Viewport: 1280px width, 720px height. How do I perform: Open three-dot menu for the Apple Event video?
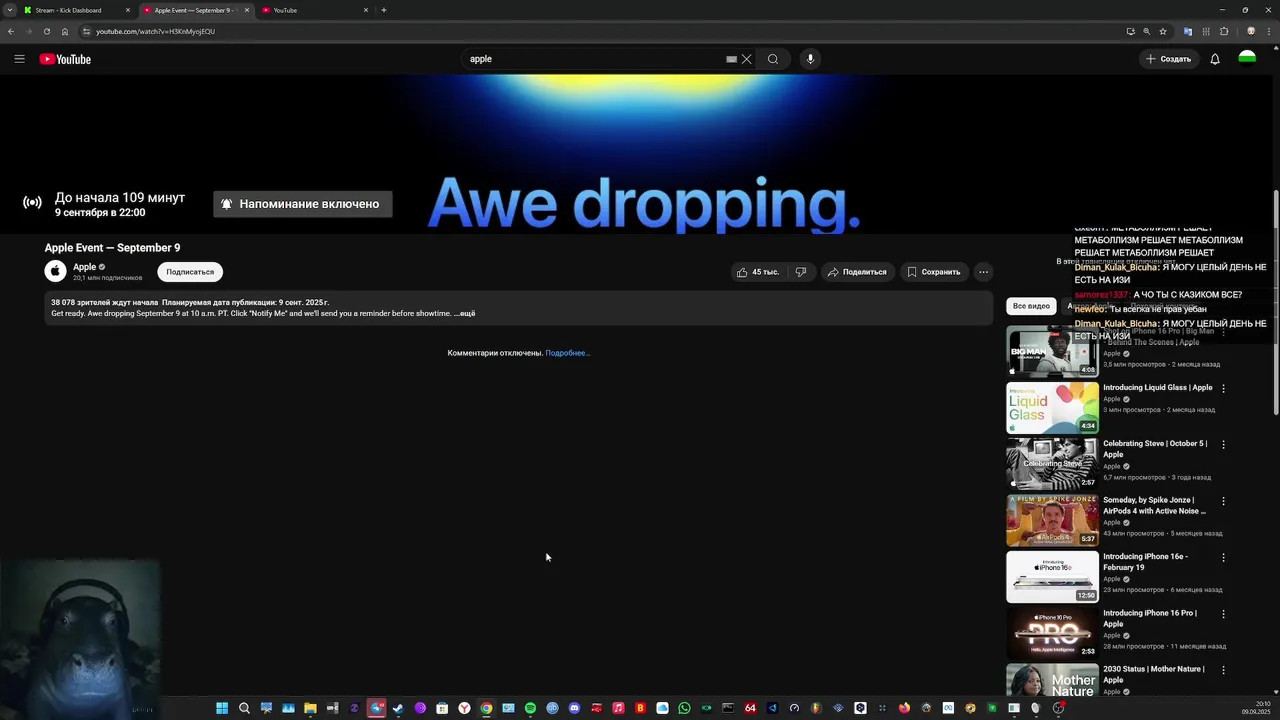983,272
